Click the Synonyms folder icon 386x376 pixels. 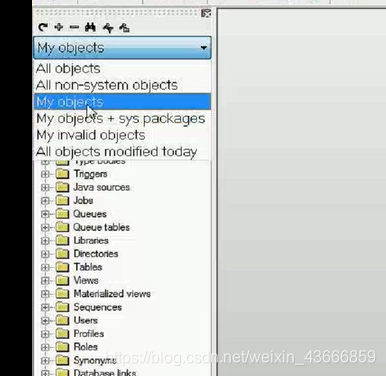point(62,360)
